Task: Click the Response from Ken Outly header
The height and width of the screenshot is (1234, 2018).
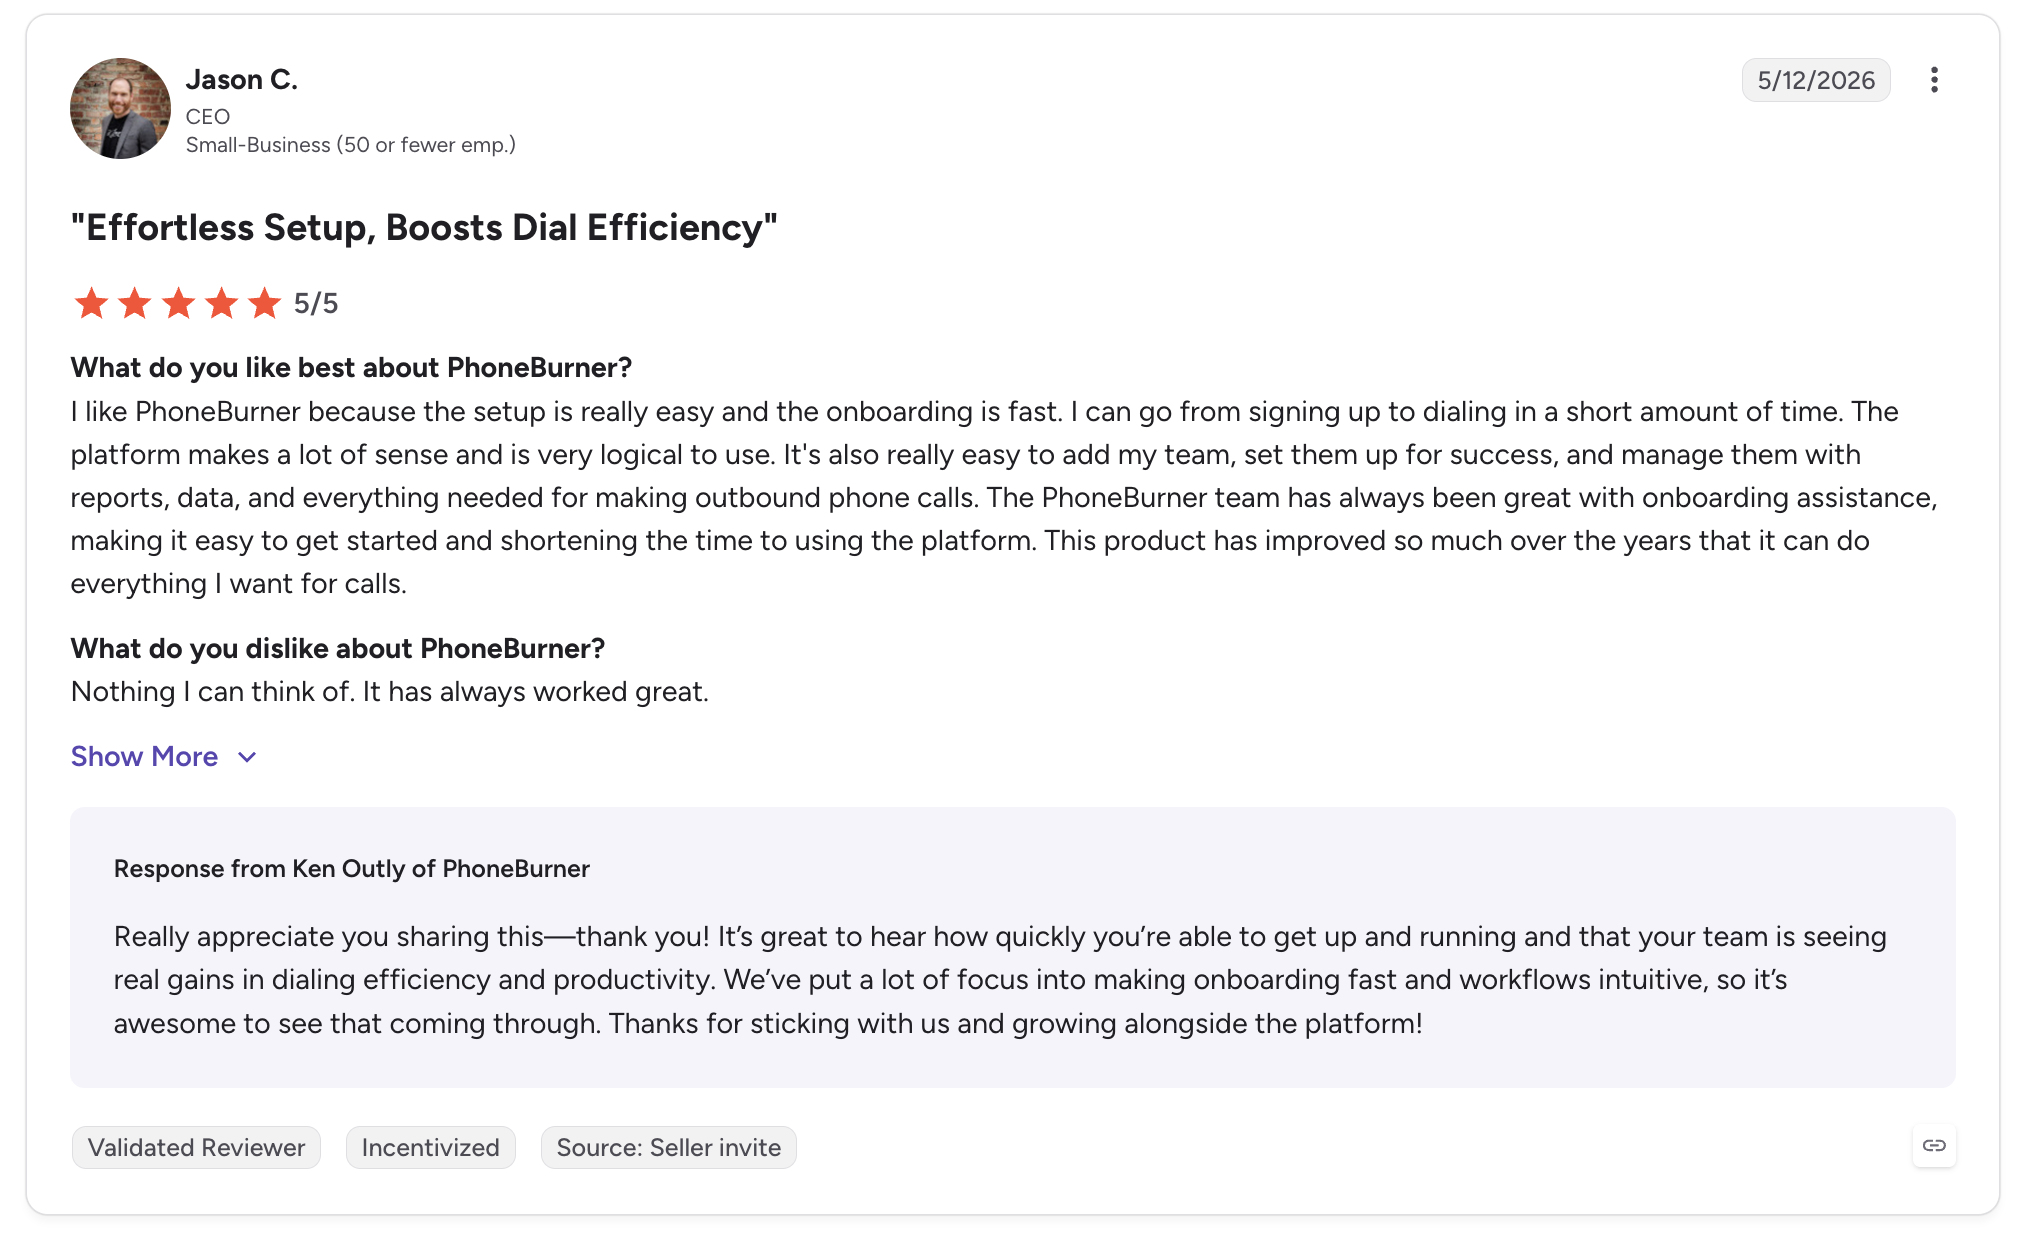Action: coord(352,869)
